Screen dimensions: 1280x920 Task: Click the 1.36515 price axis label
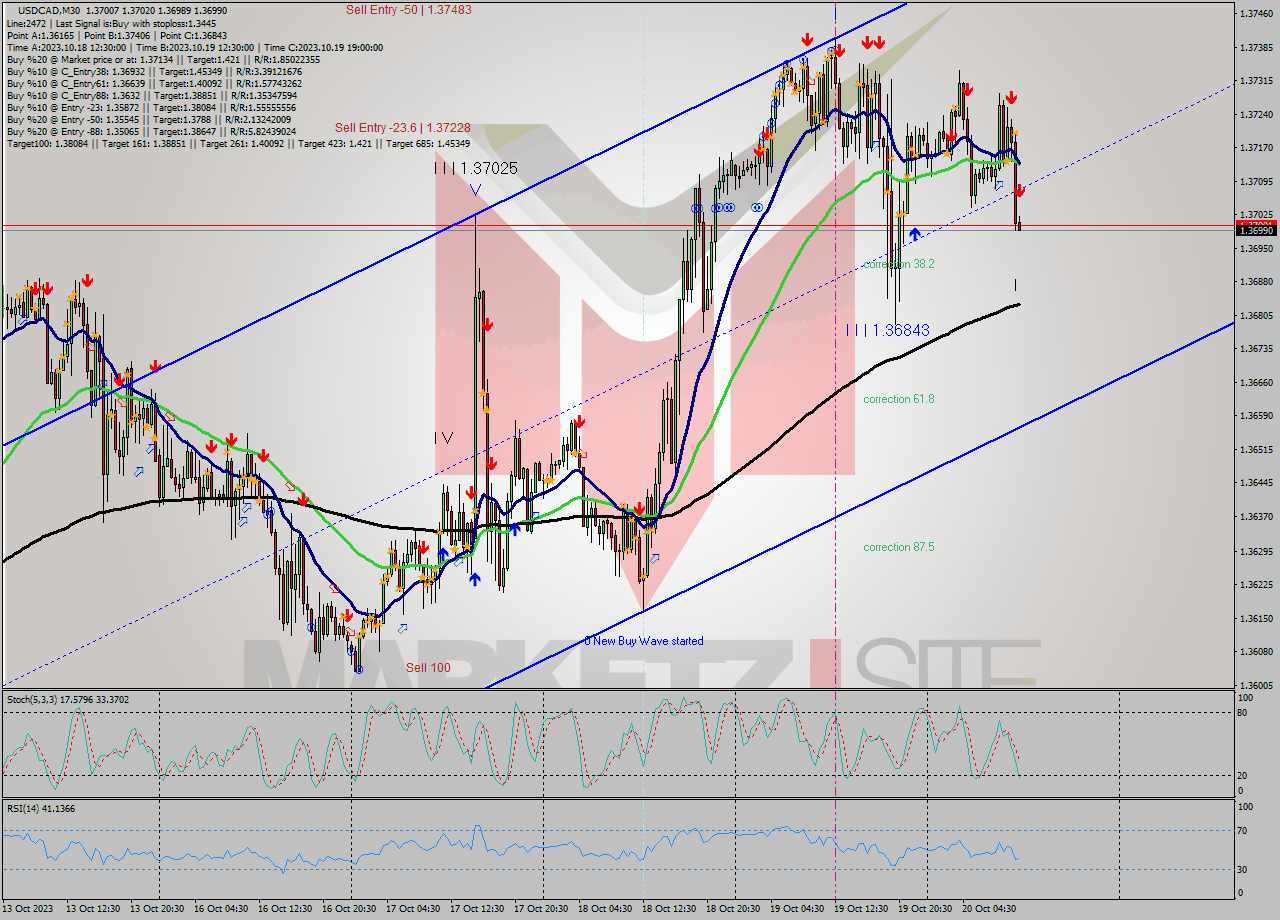(1256, 450)
